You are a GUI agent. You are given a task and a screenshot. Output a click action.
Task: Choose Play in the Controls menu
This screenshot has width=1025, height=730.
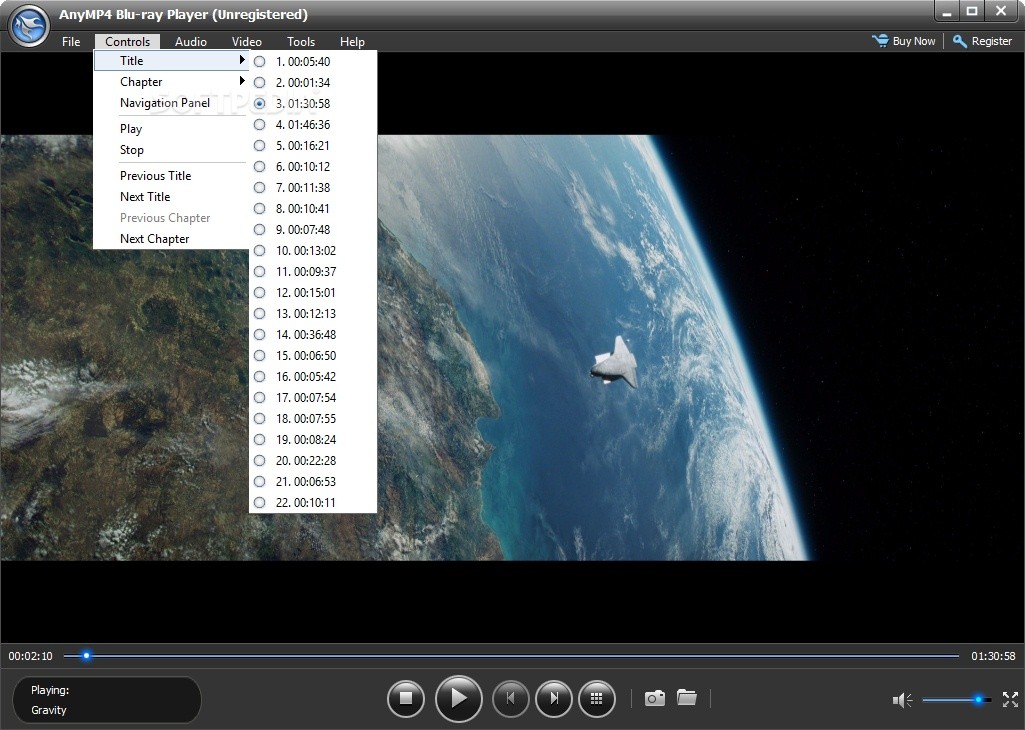[171, 129]
